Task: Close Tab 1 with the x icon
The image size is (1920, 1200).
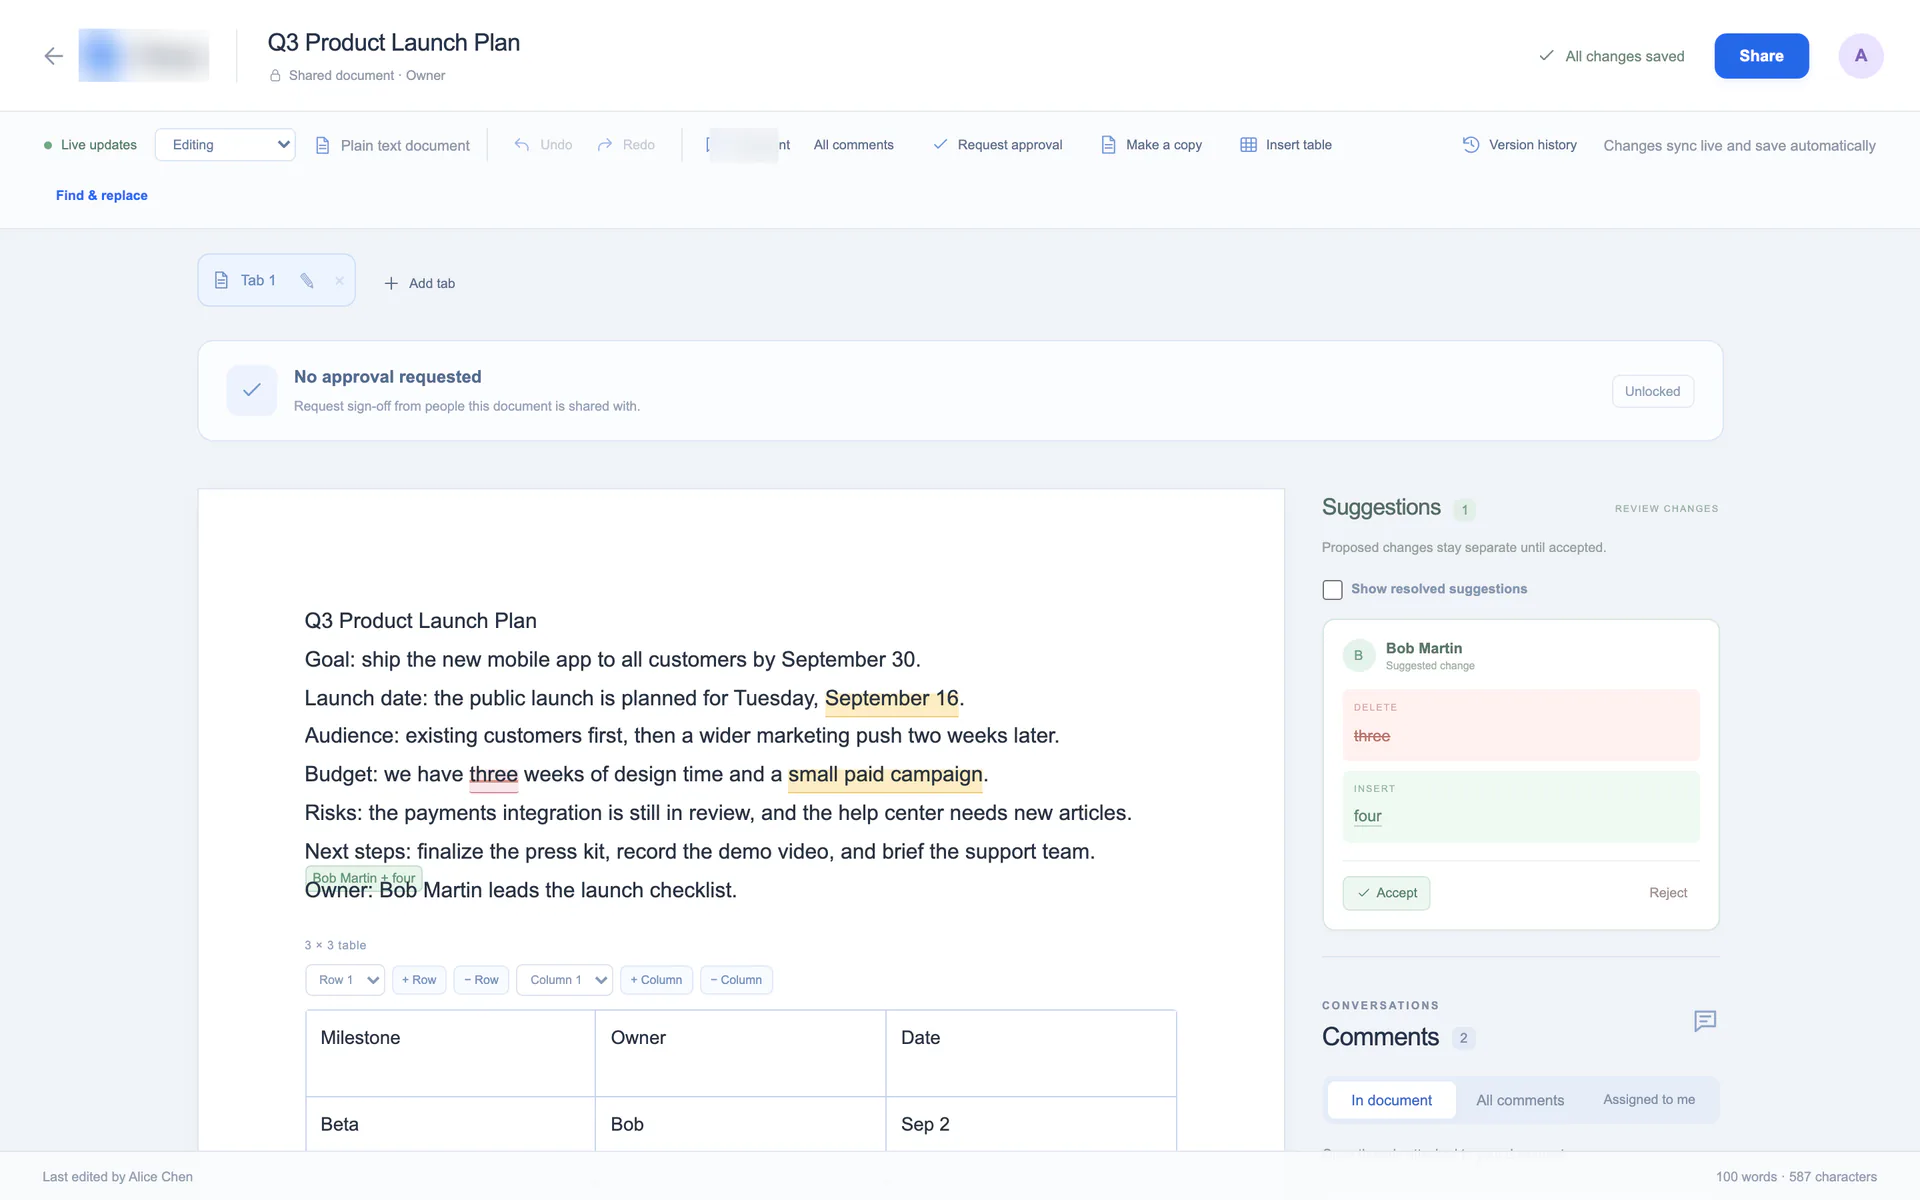Action: (339, 281)
